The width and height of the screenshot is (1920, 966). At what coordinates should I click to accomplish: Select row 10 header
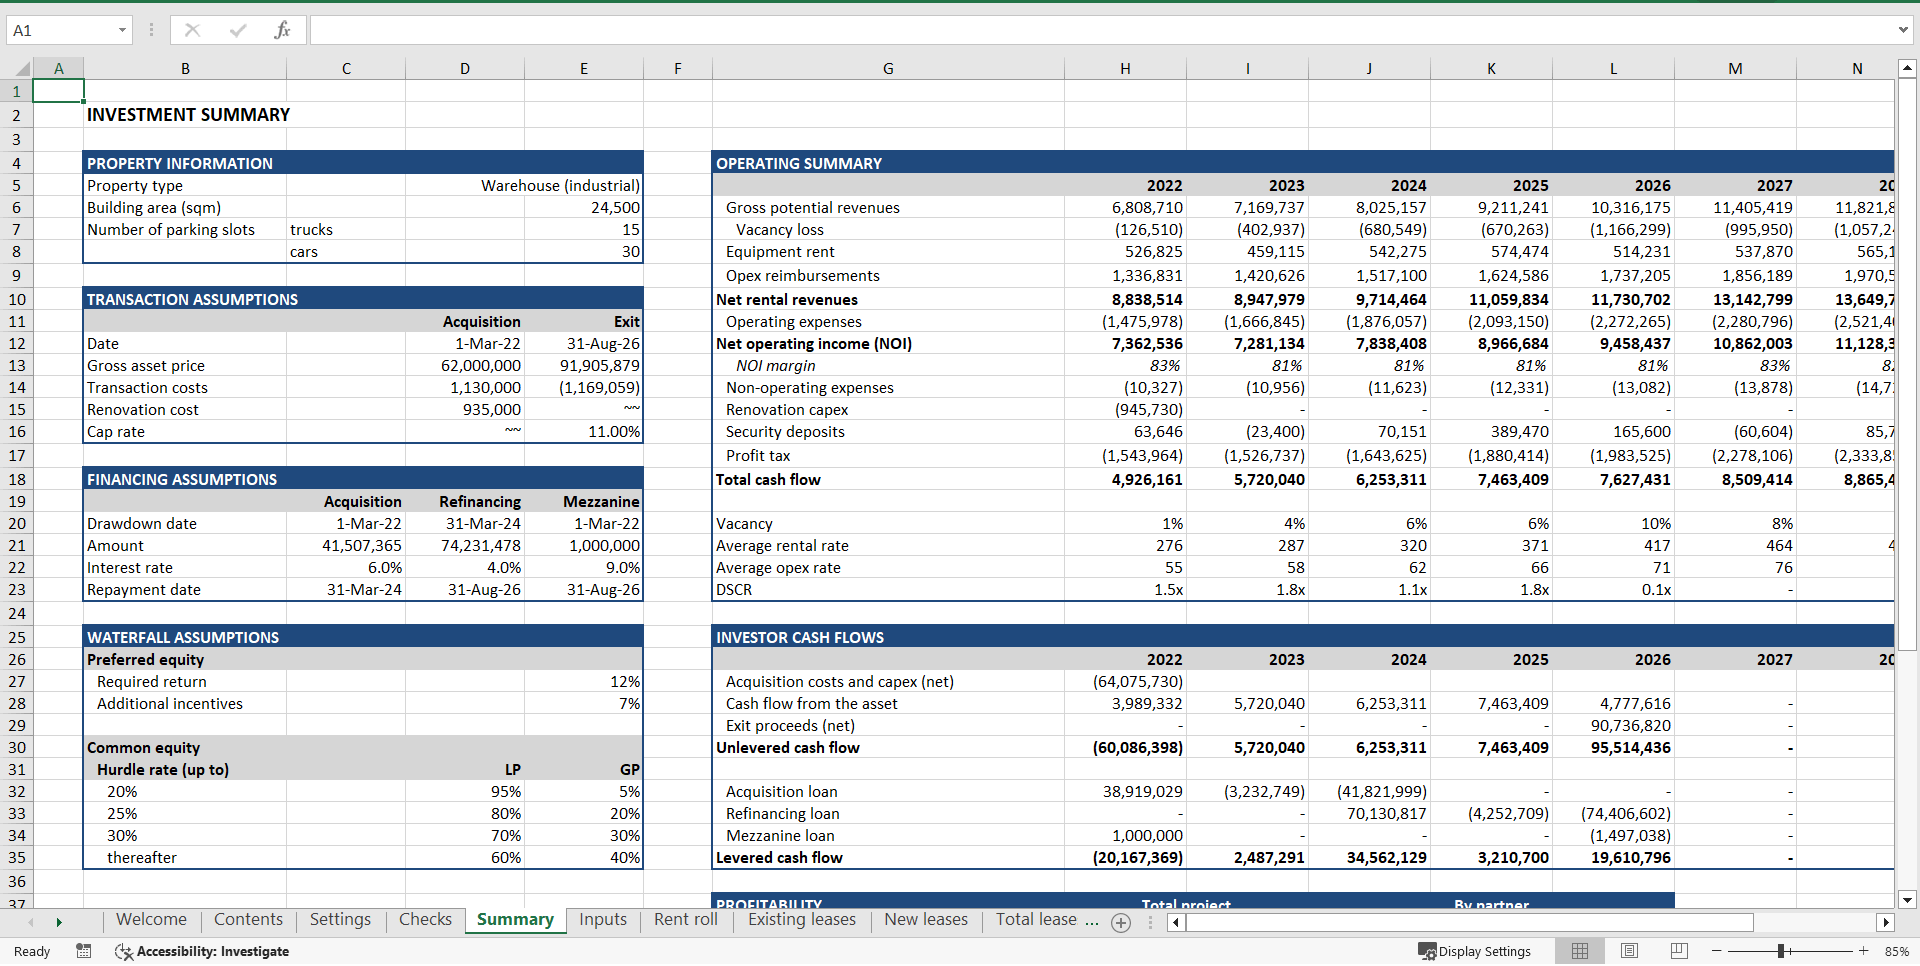17,299
